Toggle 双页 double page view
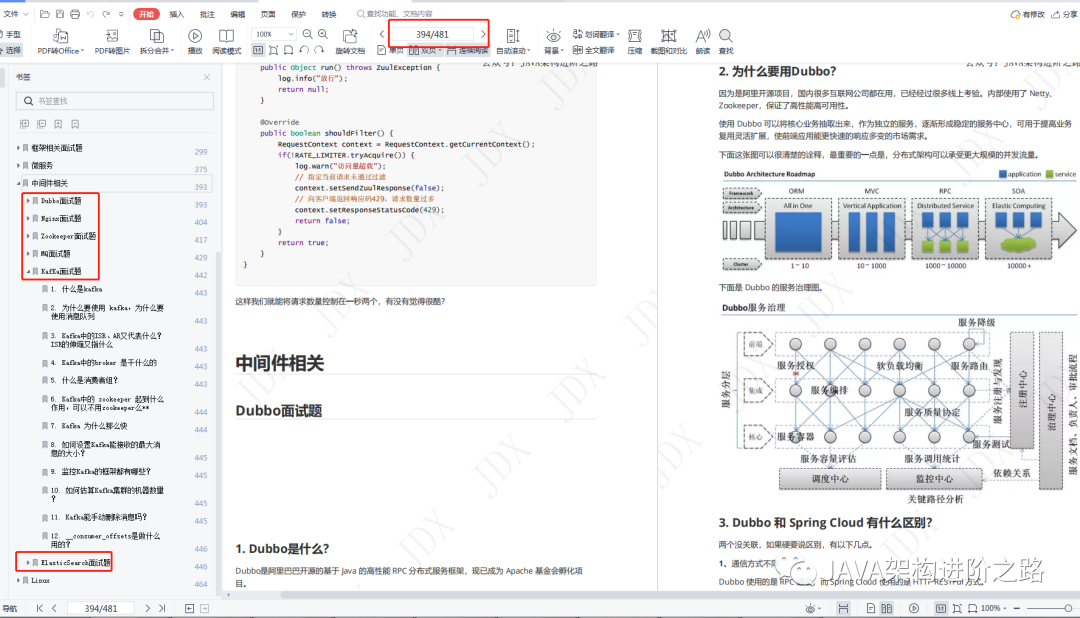Image resolution: width=1080 pixels, height=618 pixels. [424, 50]
